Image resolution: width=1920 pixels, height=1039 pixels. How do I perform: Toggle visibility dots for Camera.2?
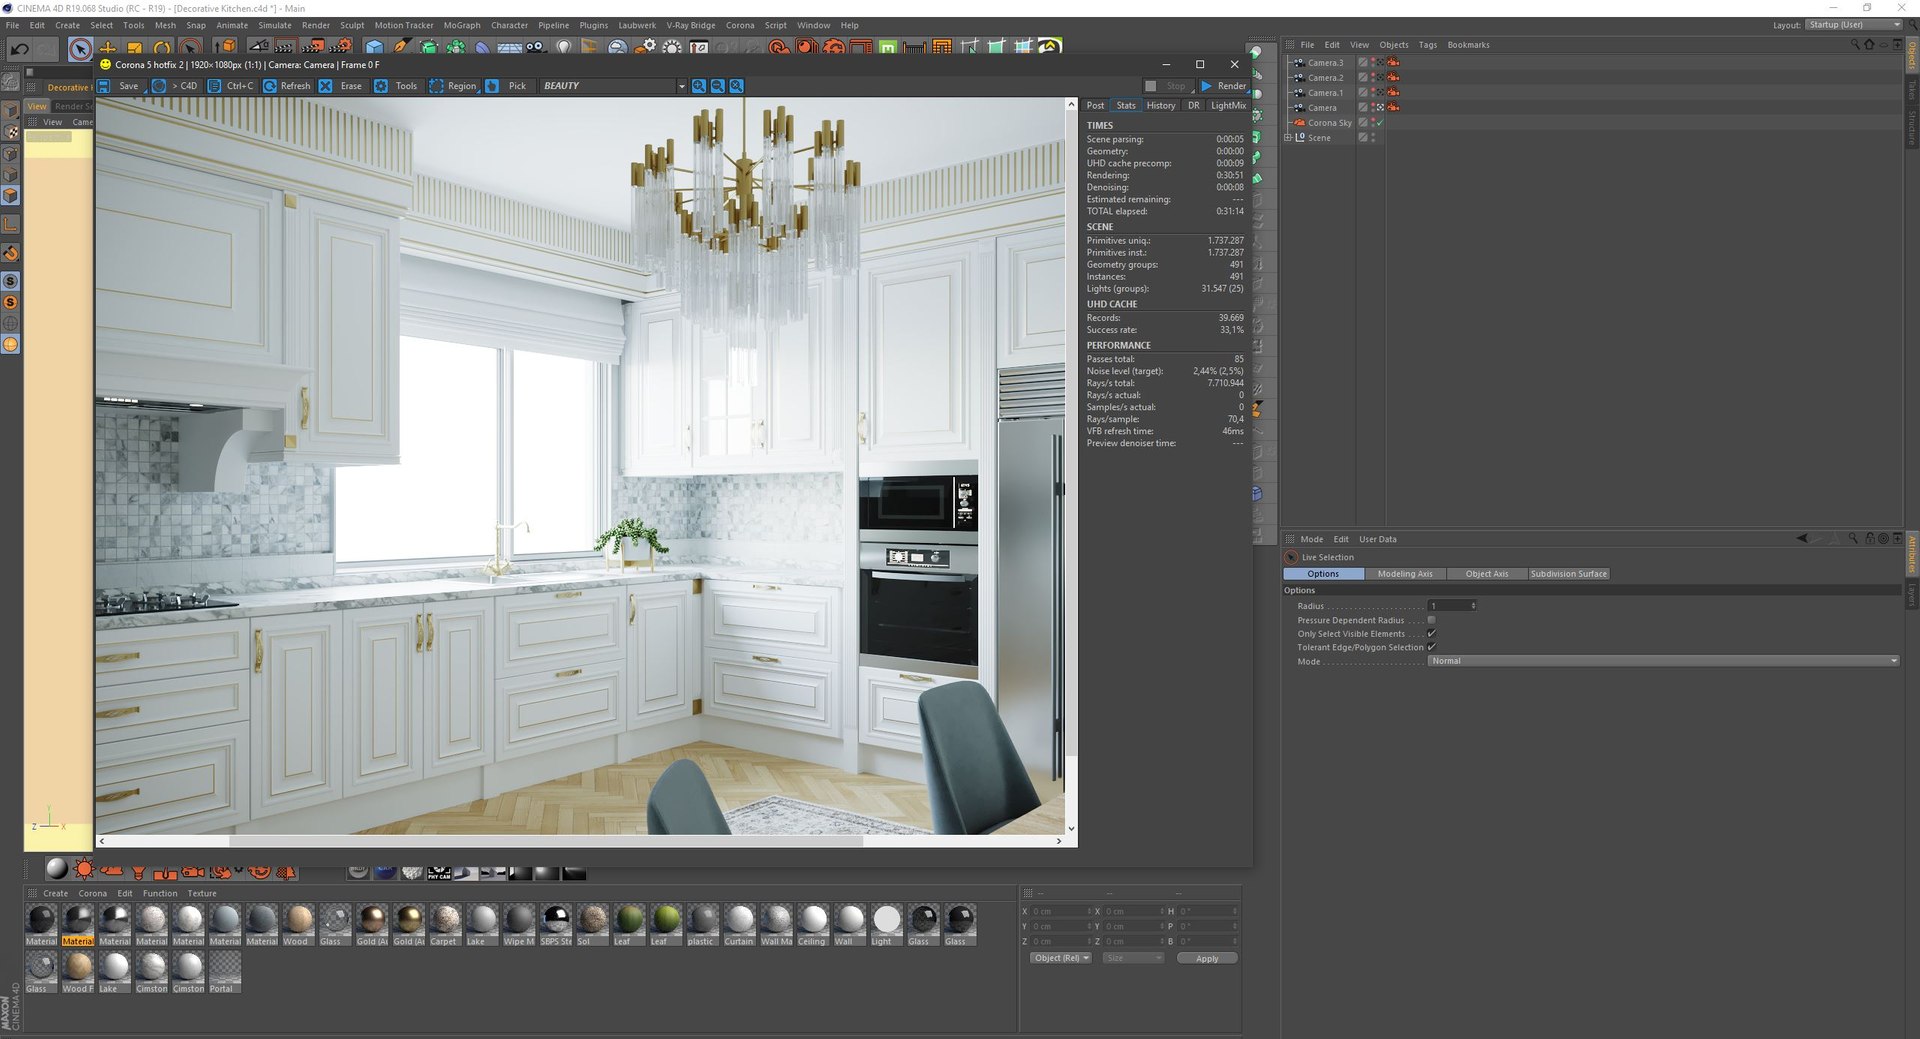point(1373,77)
